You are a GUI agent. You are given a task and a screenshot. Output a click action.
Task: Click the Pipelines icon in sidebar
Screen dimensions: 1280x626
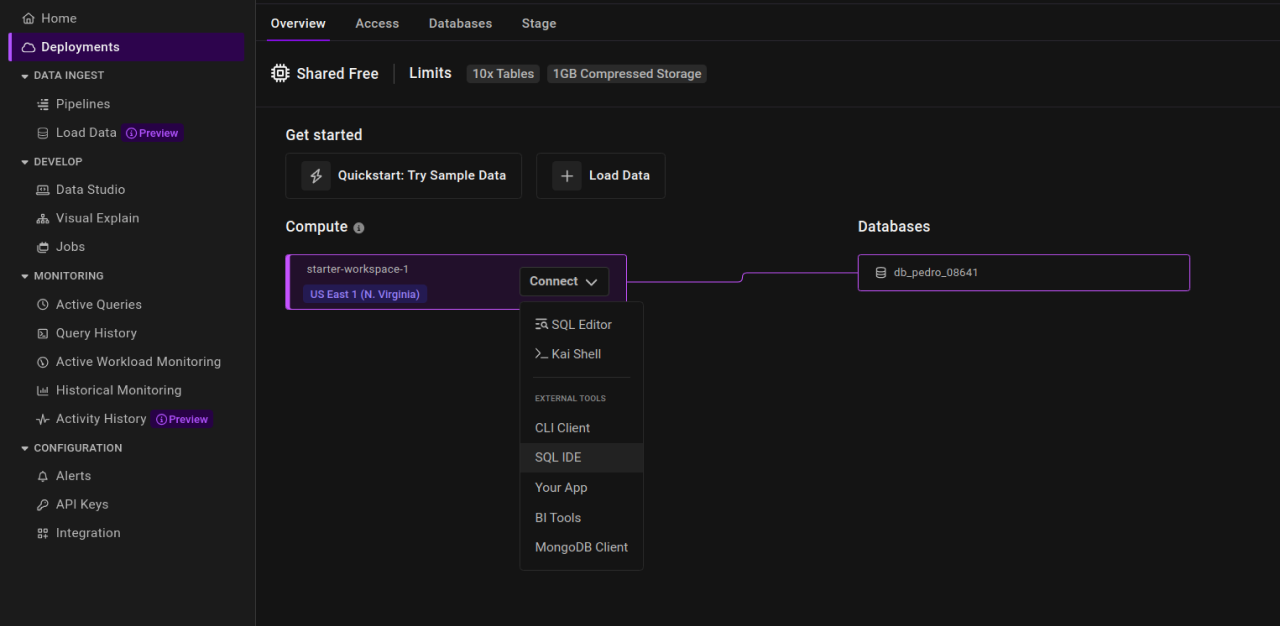(42, 104)
